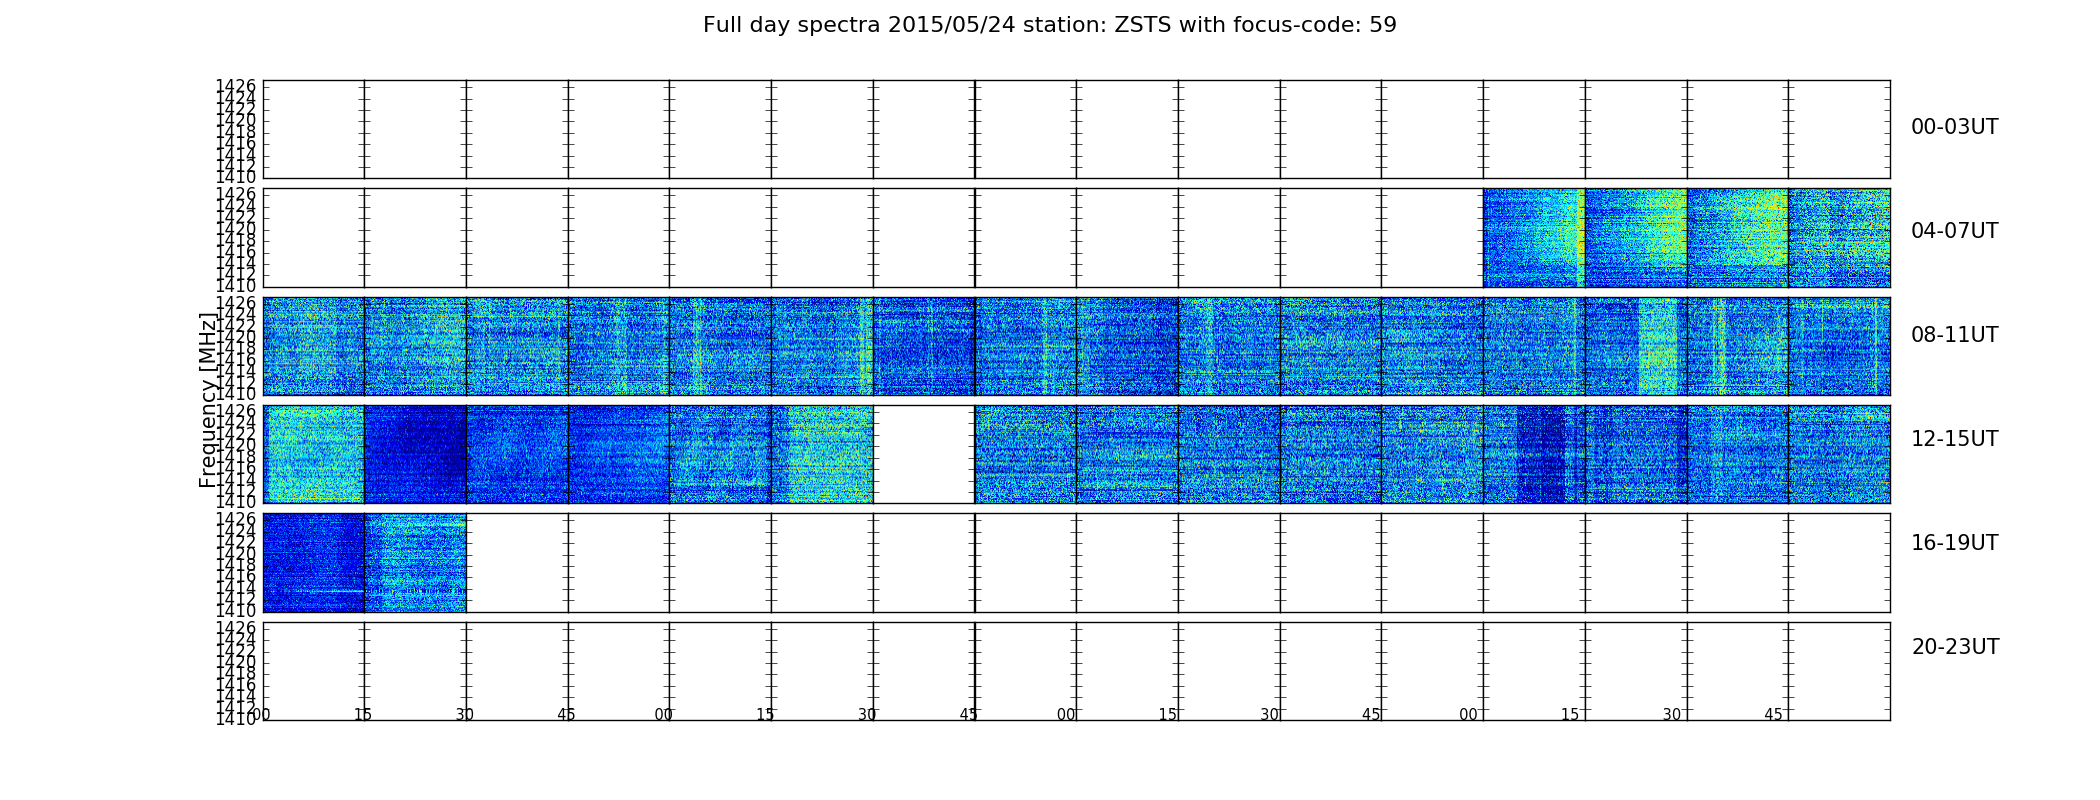Click the '12-15UT' row label

coord(1954,439)
